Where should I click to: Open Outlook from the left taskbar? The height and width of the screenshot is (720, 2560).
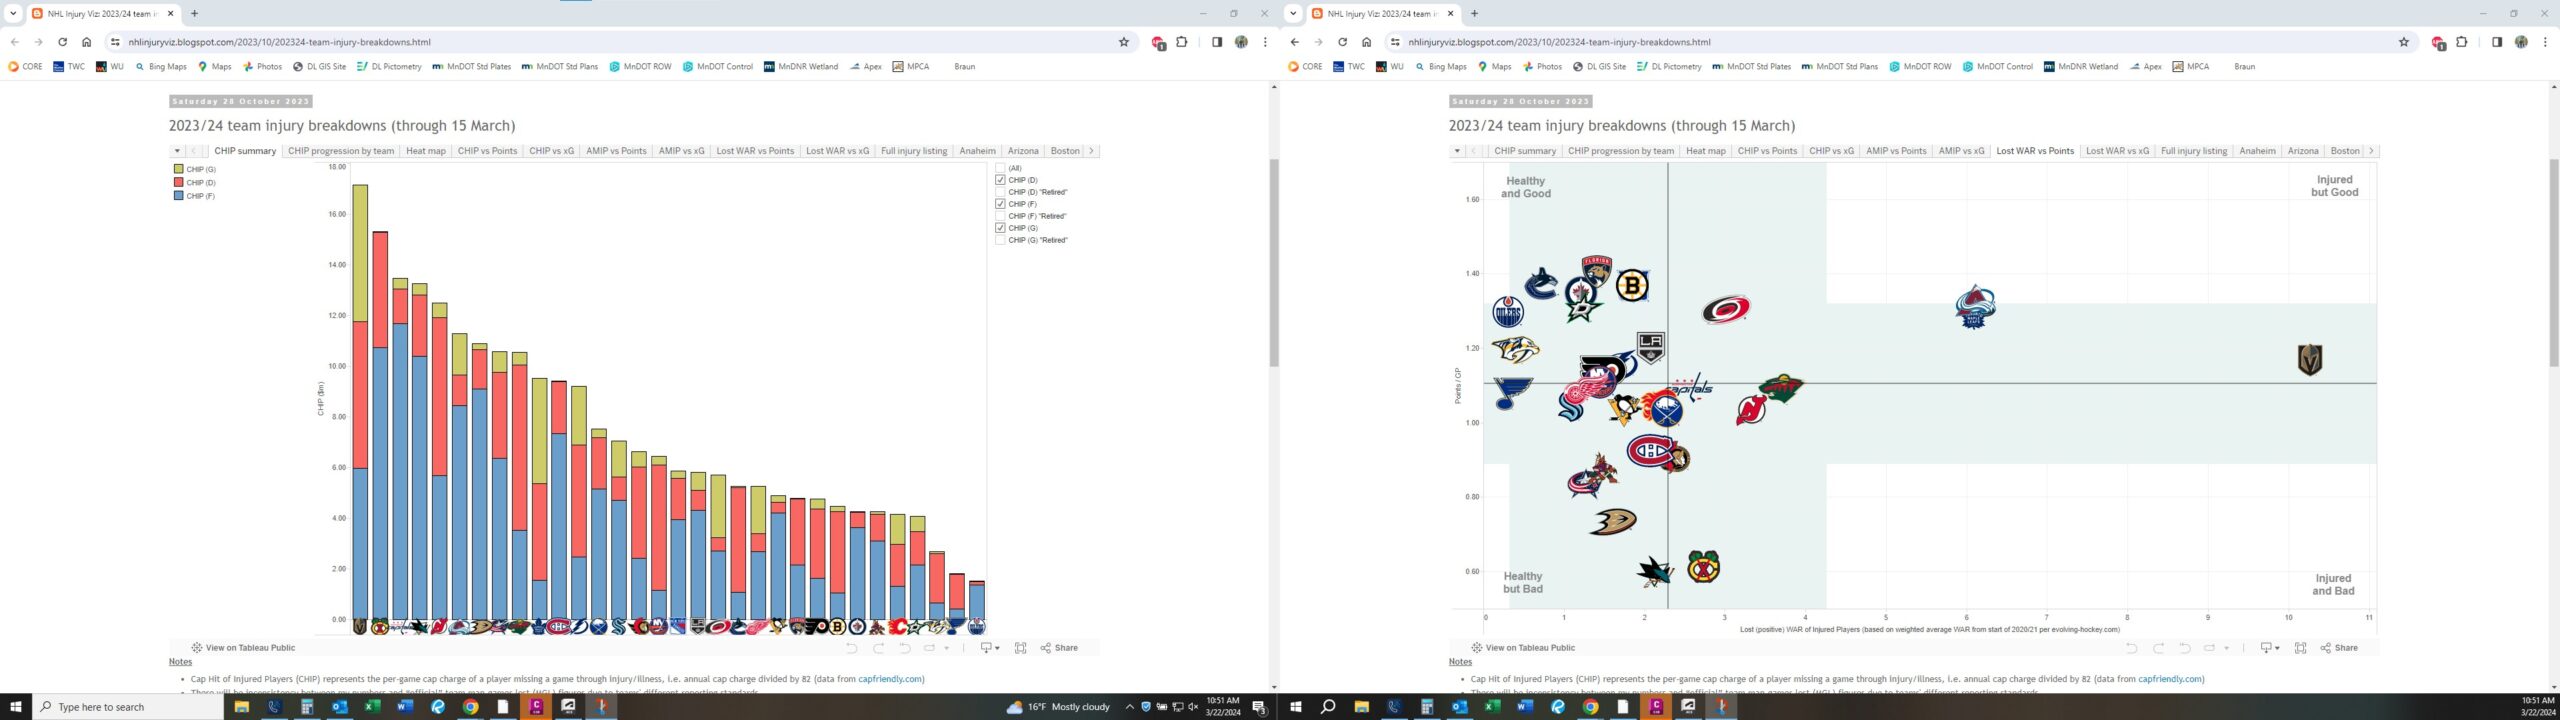(x=339, y=707)
